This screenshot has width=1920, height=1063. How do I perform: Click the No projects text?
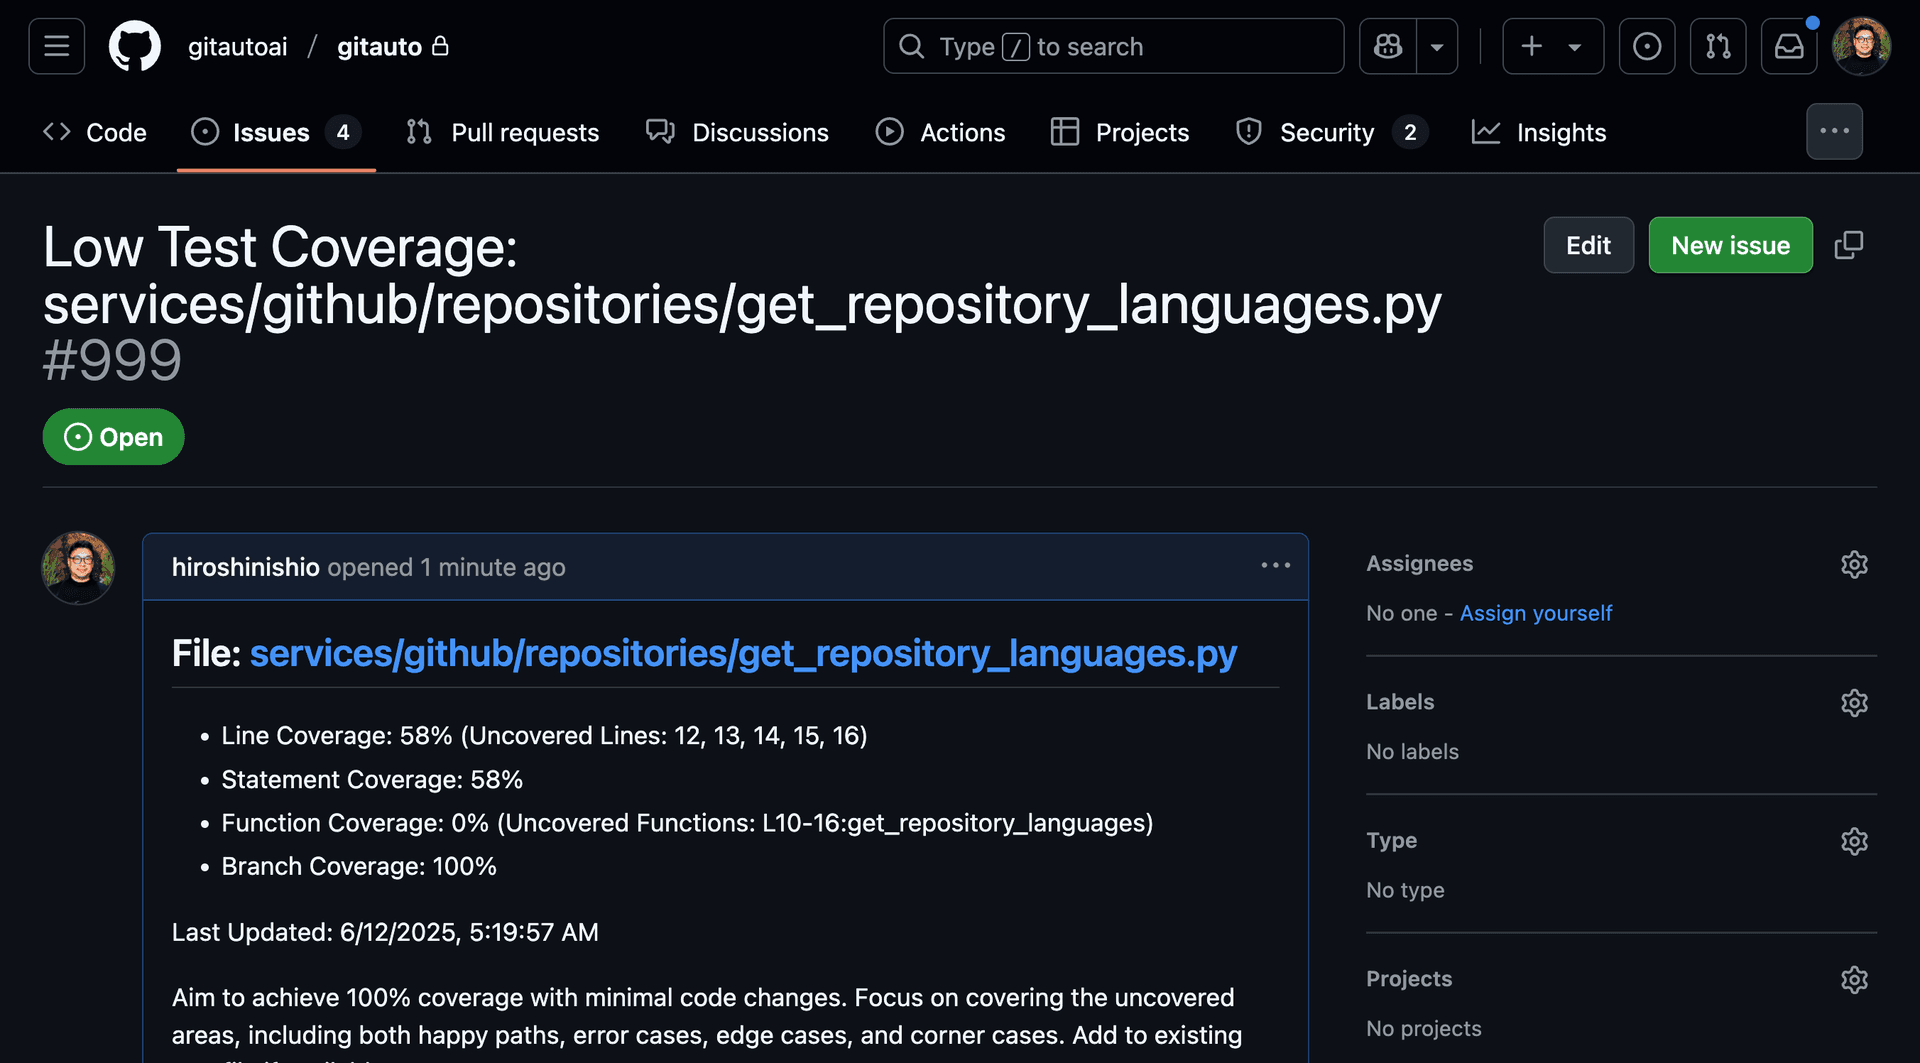1424,1028
